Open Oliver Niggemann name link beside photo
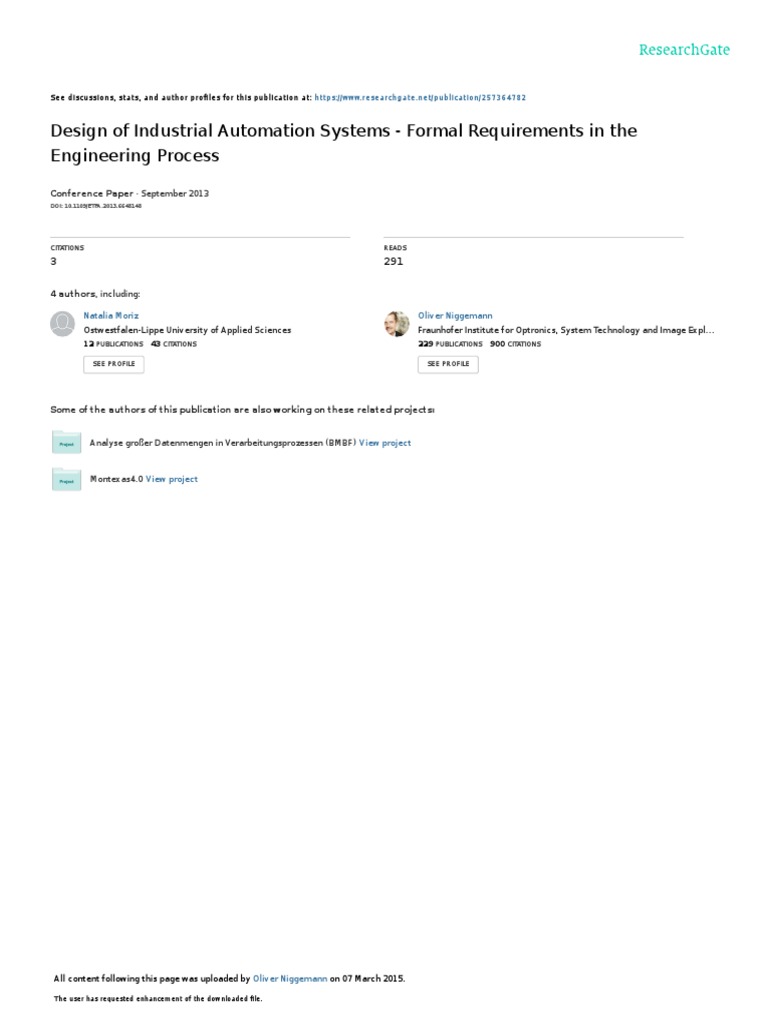This screenshot has height=1024, width=768. [x=455, y=315]
